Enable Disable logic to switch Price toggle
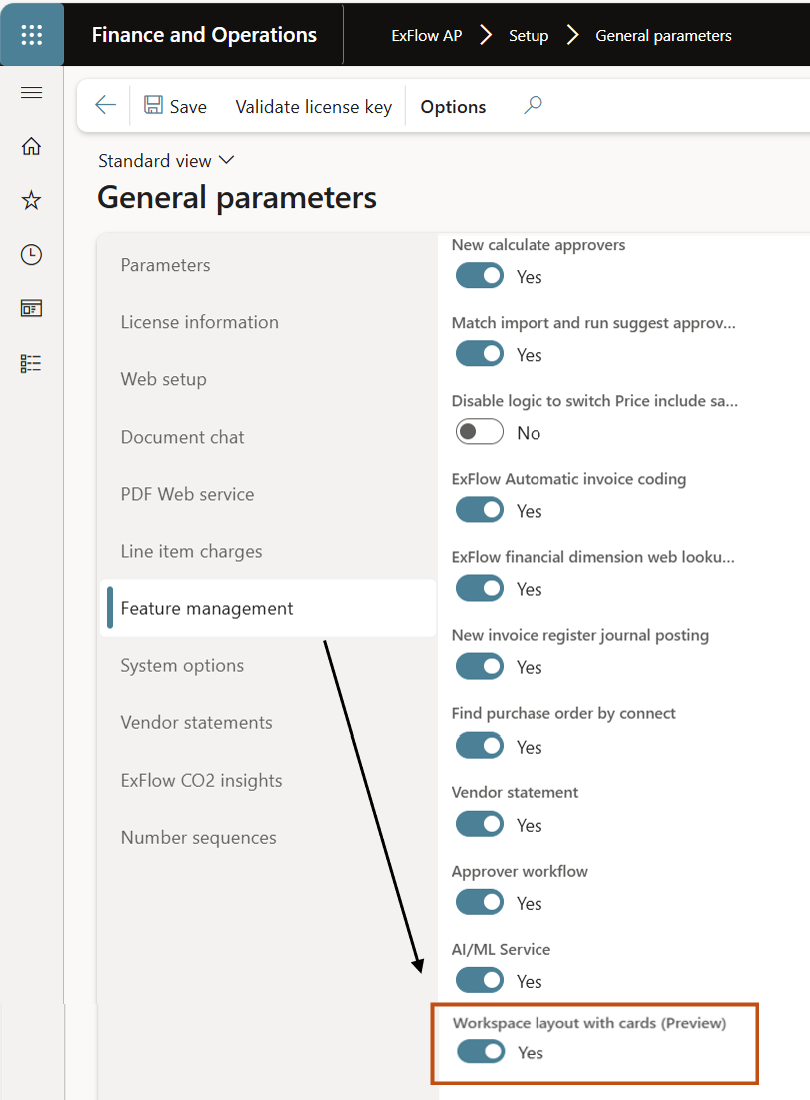This screenshot has height=1100, width=810. pos(480,432)
